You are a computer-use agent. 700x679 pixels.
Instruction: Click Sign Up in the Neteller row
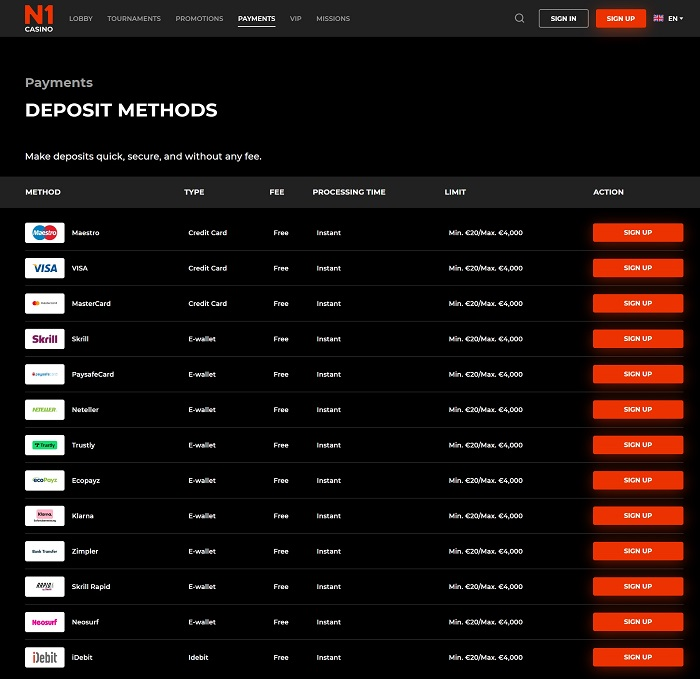click(638, 409)
